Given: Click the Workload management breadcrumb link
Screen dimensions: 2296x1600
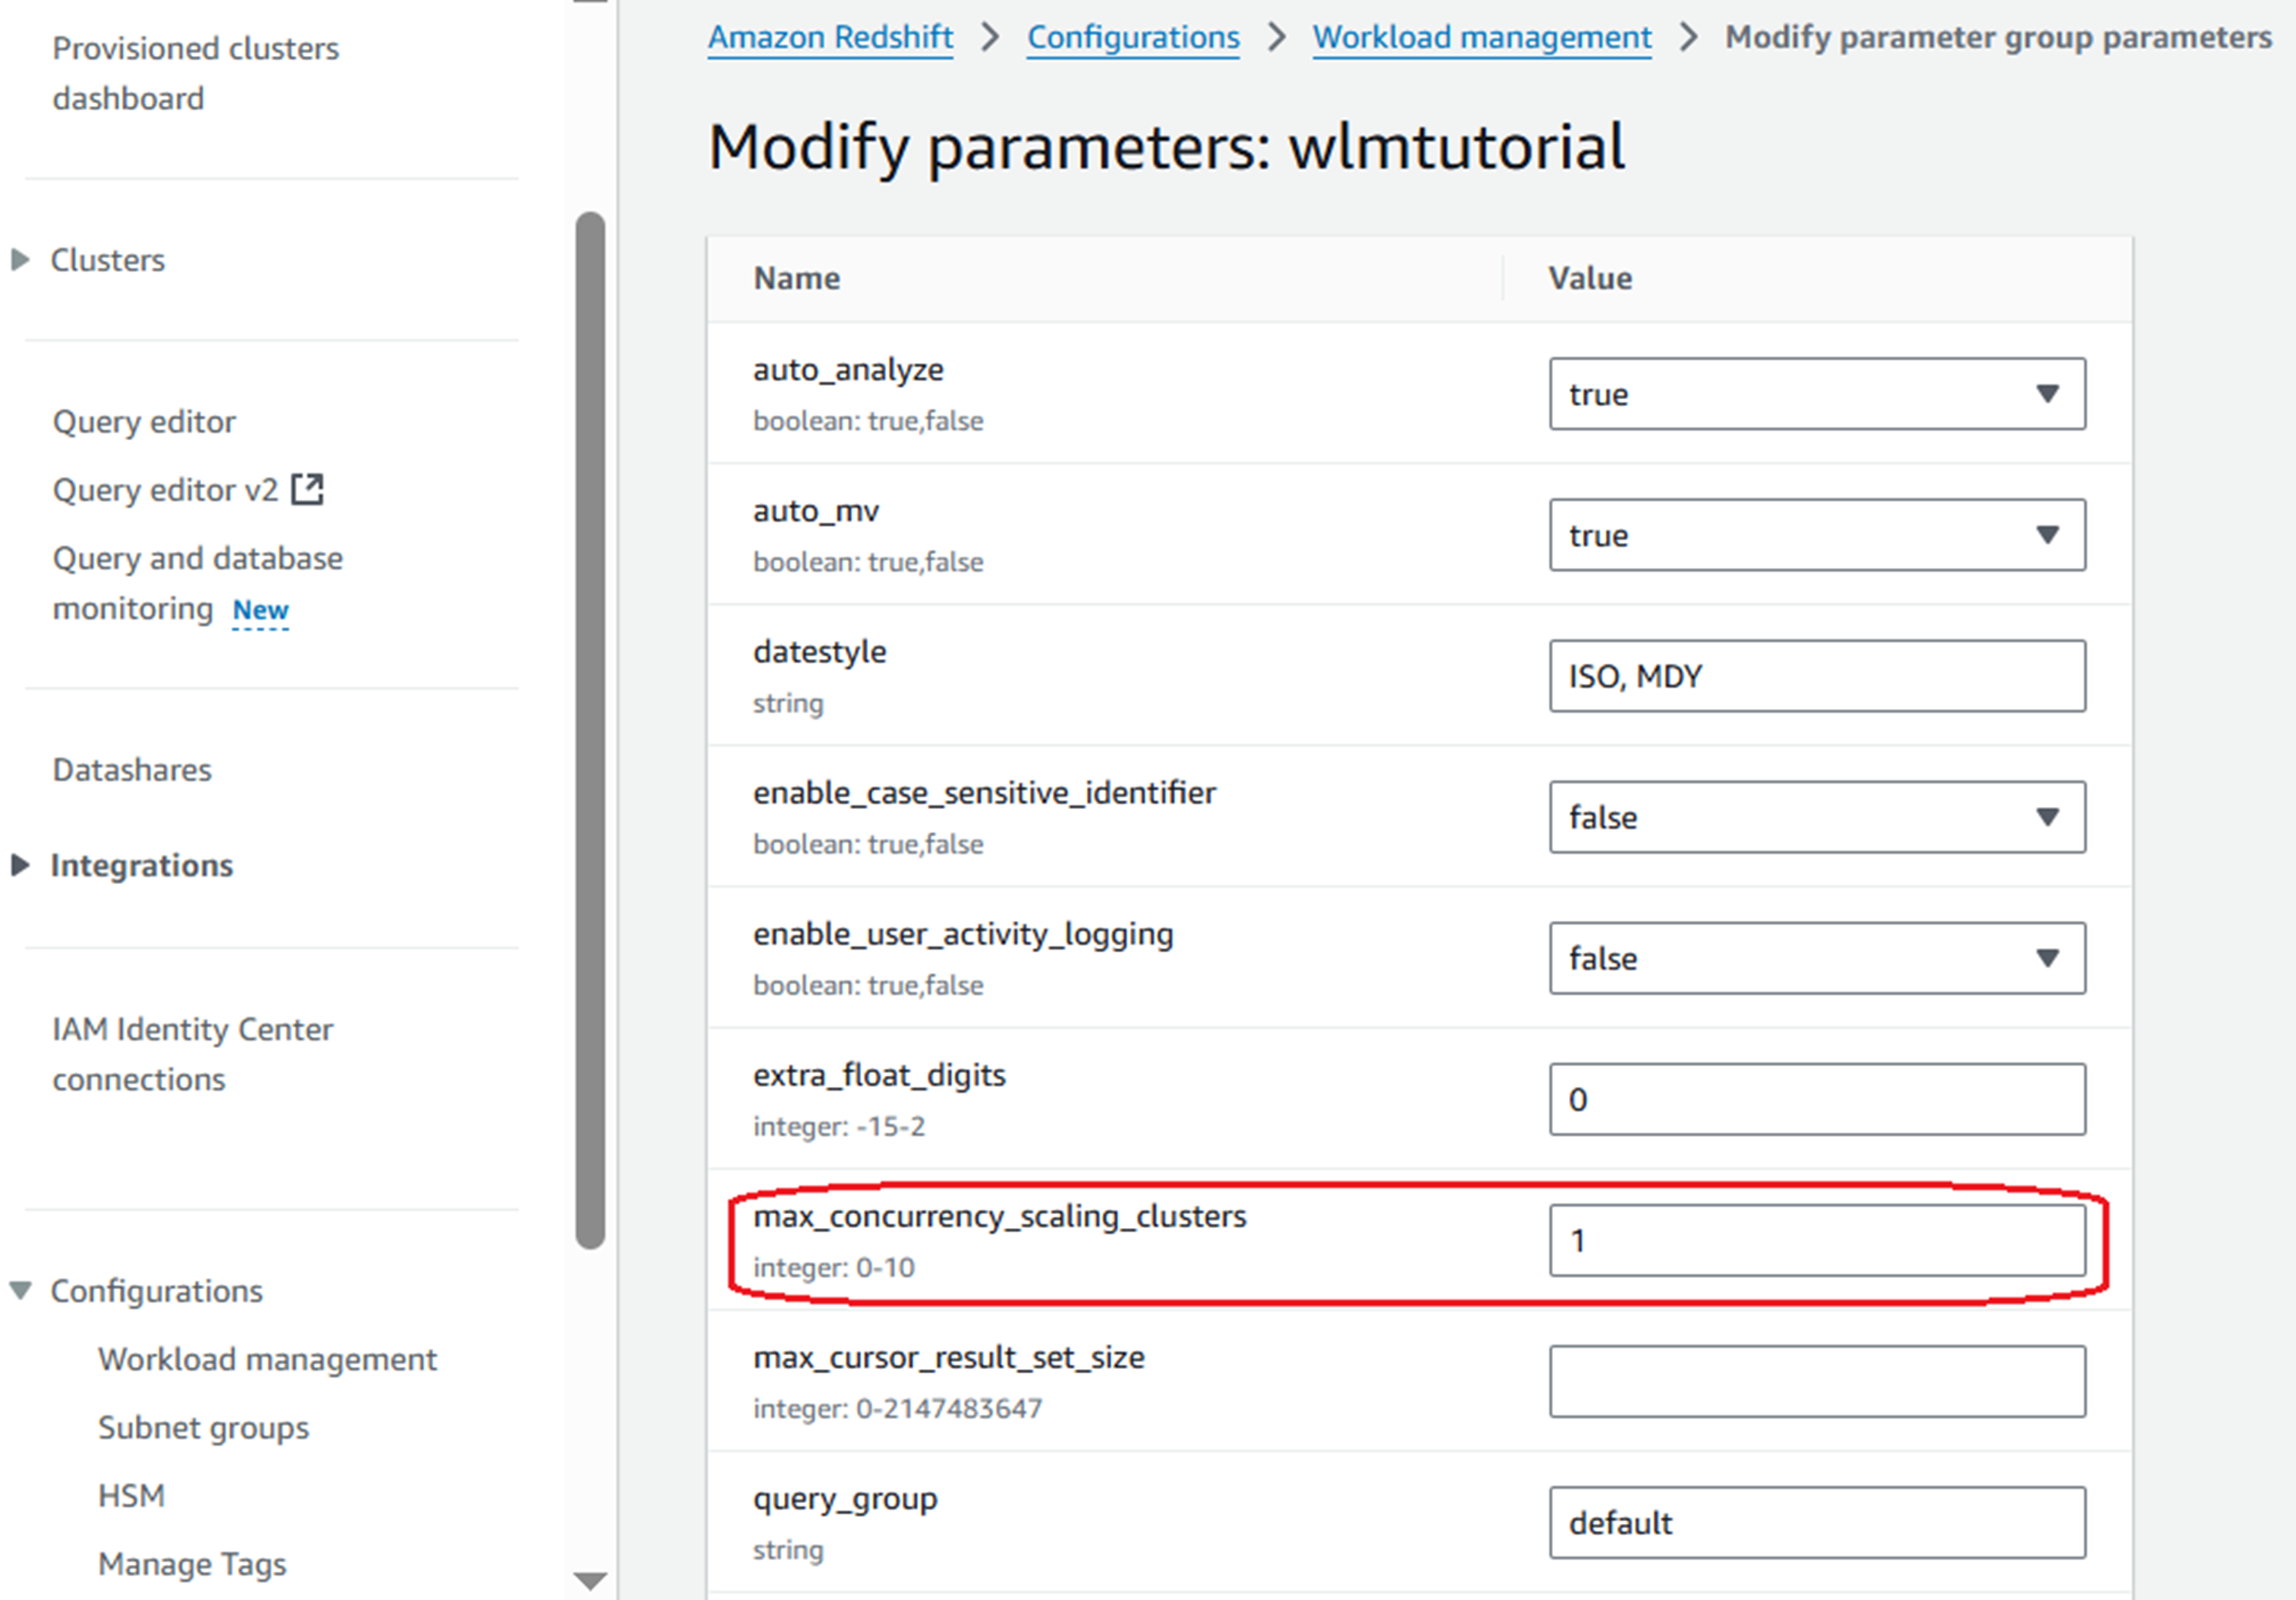Looking at the screenshot, I should click(x=1481, y=37).
